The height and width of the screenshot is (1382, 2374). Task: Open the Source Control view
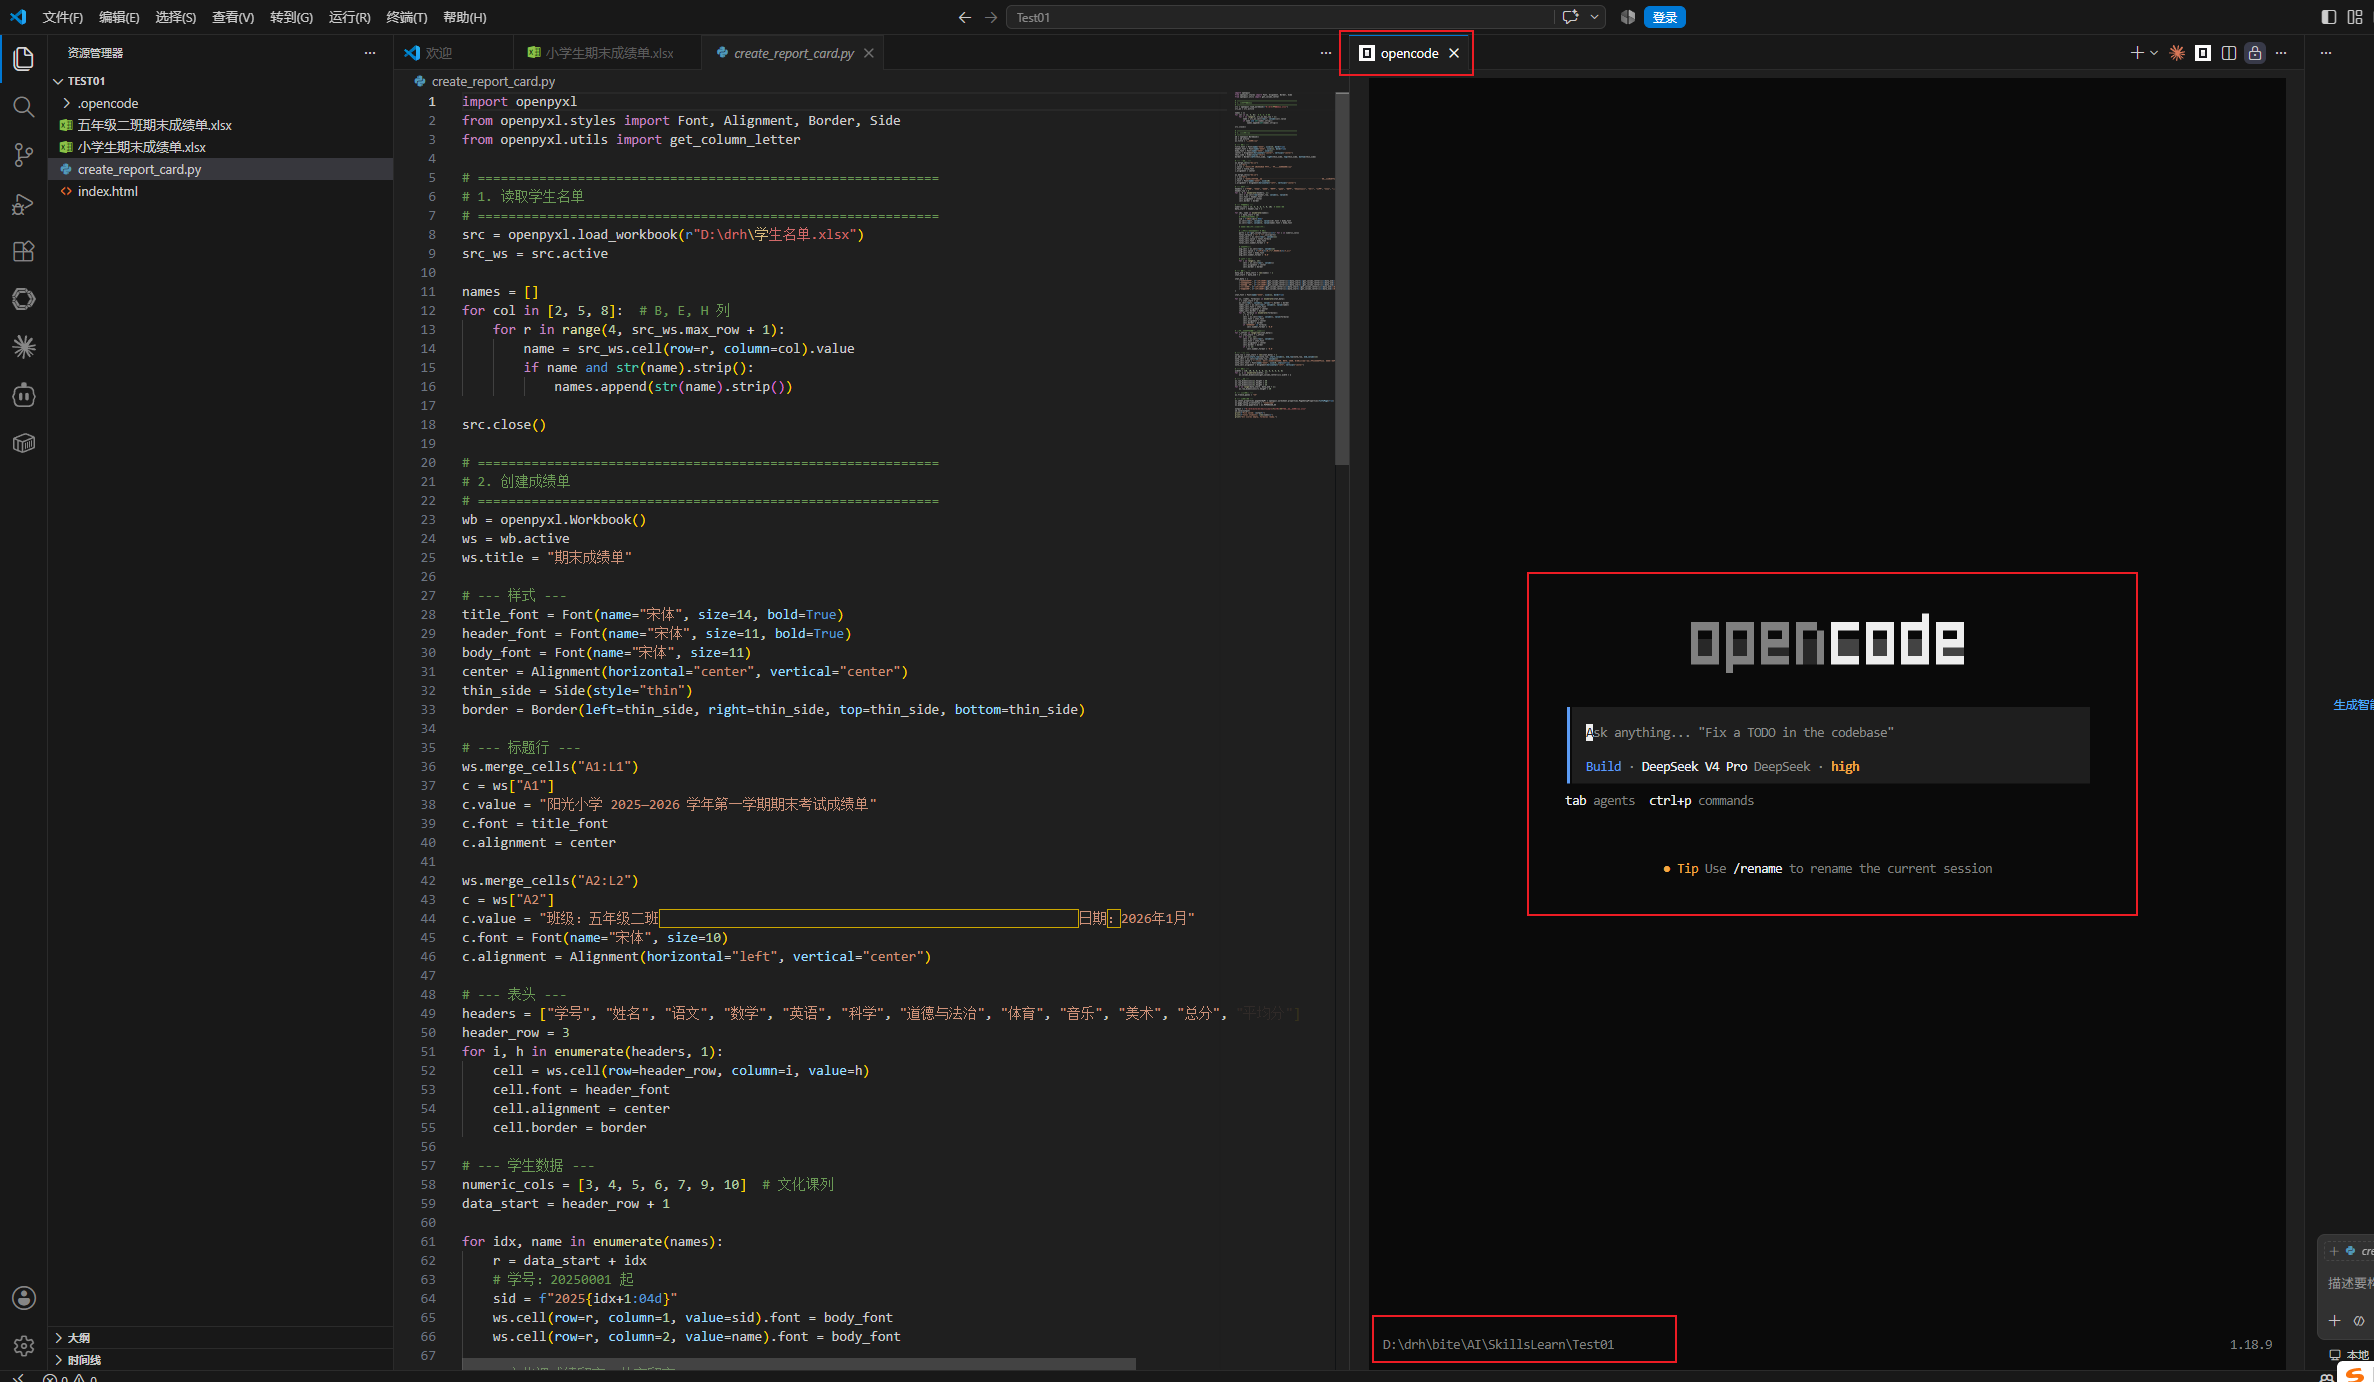pos(23,155)
